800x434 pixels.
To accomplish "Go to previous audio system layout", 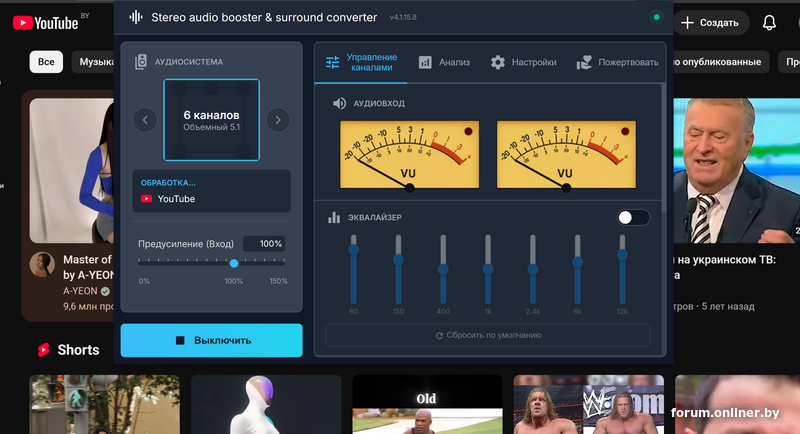I will coord(145,120).
